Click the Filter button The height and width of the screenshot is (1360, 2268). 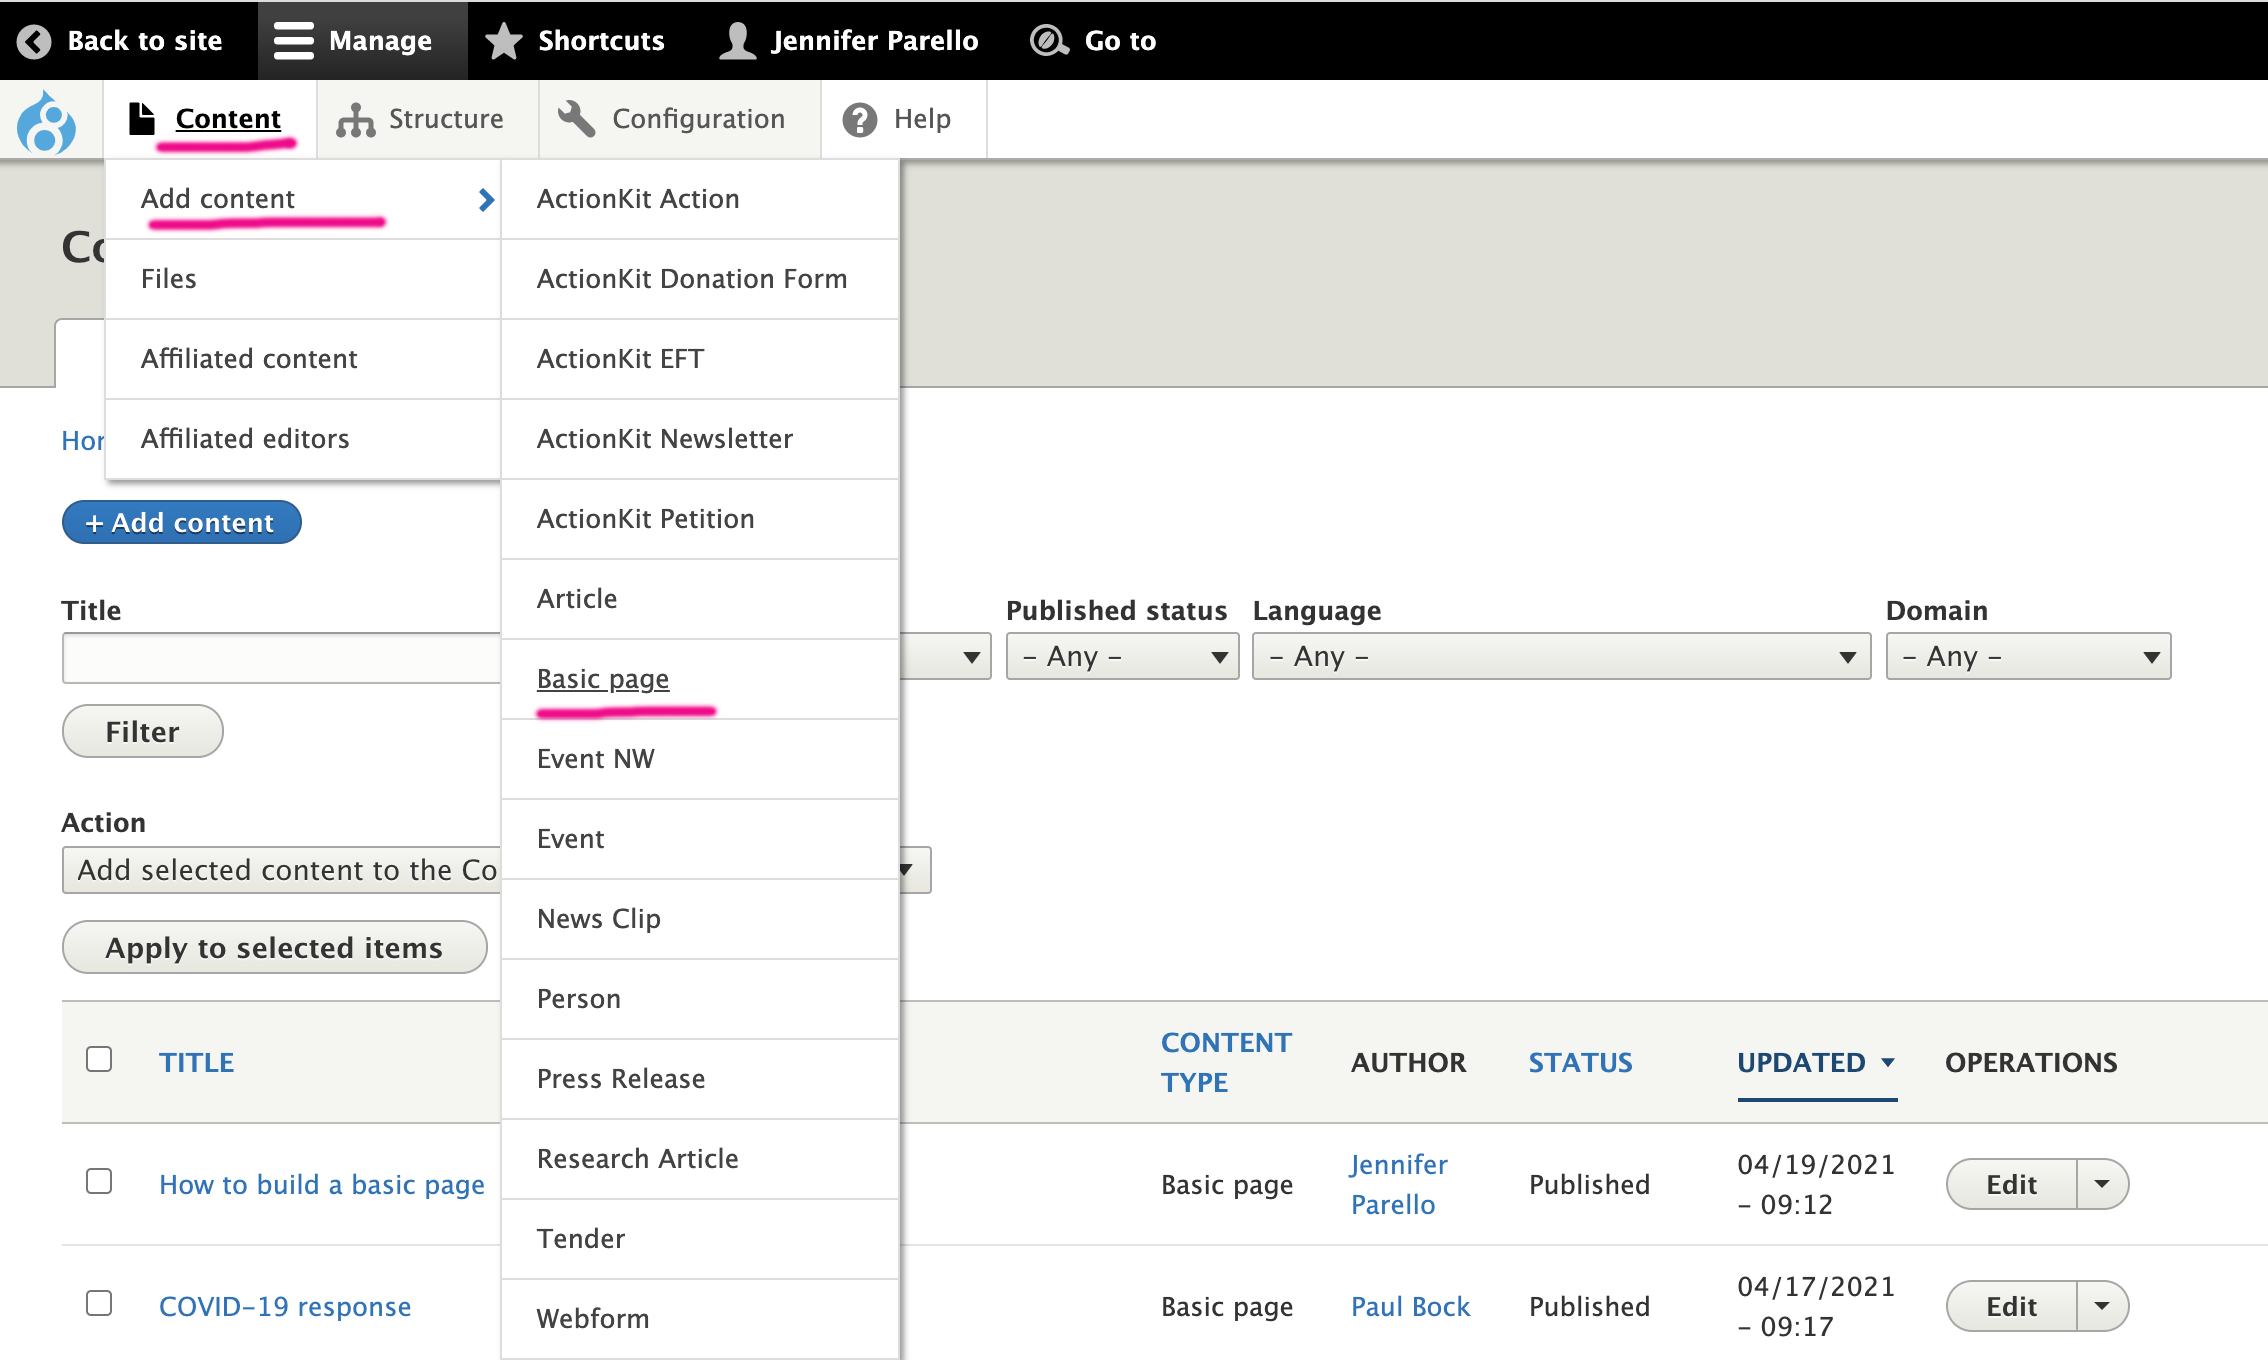142,731
